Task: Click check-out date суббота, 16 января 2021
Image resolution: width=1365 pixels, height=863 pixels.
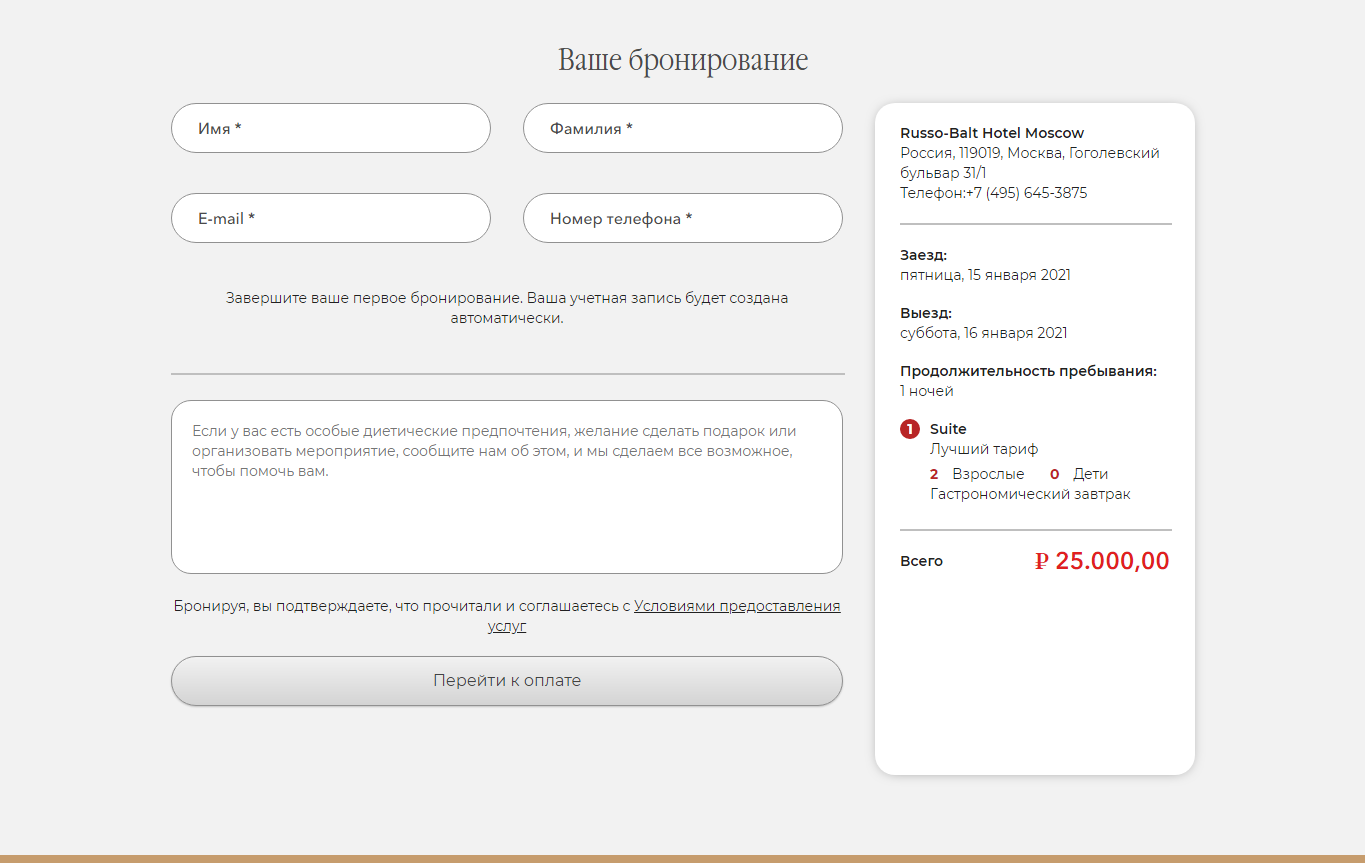Action: point(983,333)
